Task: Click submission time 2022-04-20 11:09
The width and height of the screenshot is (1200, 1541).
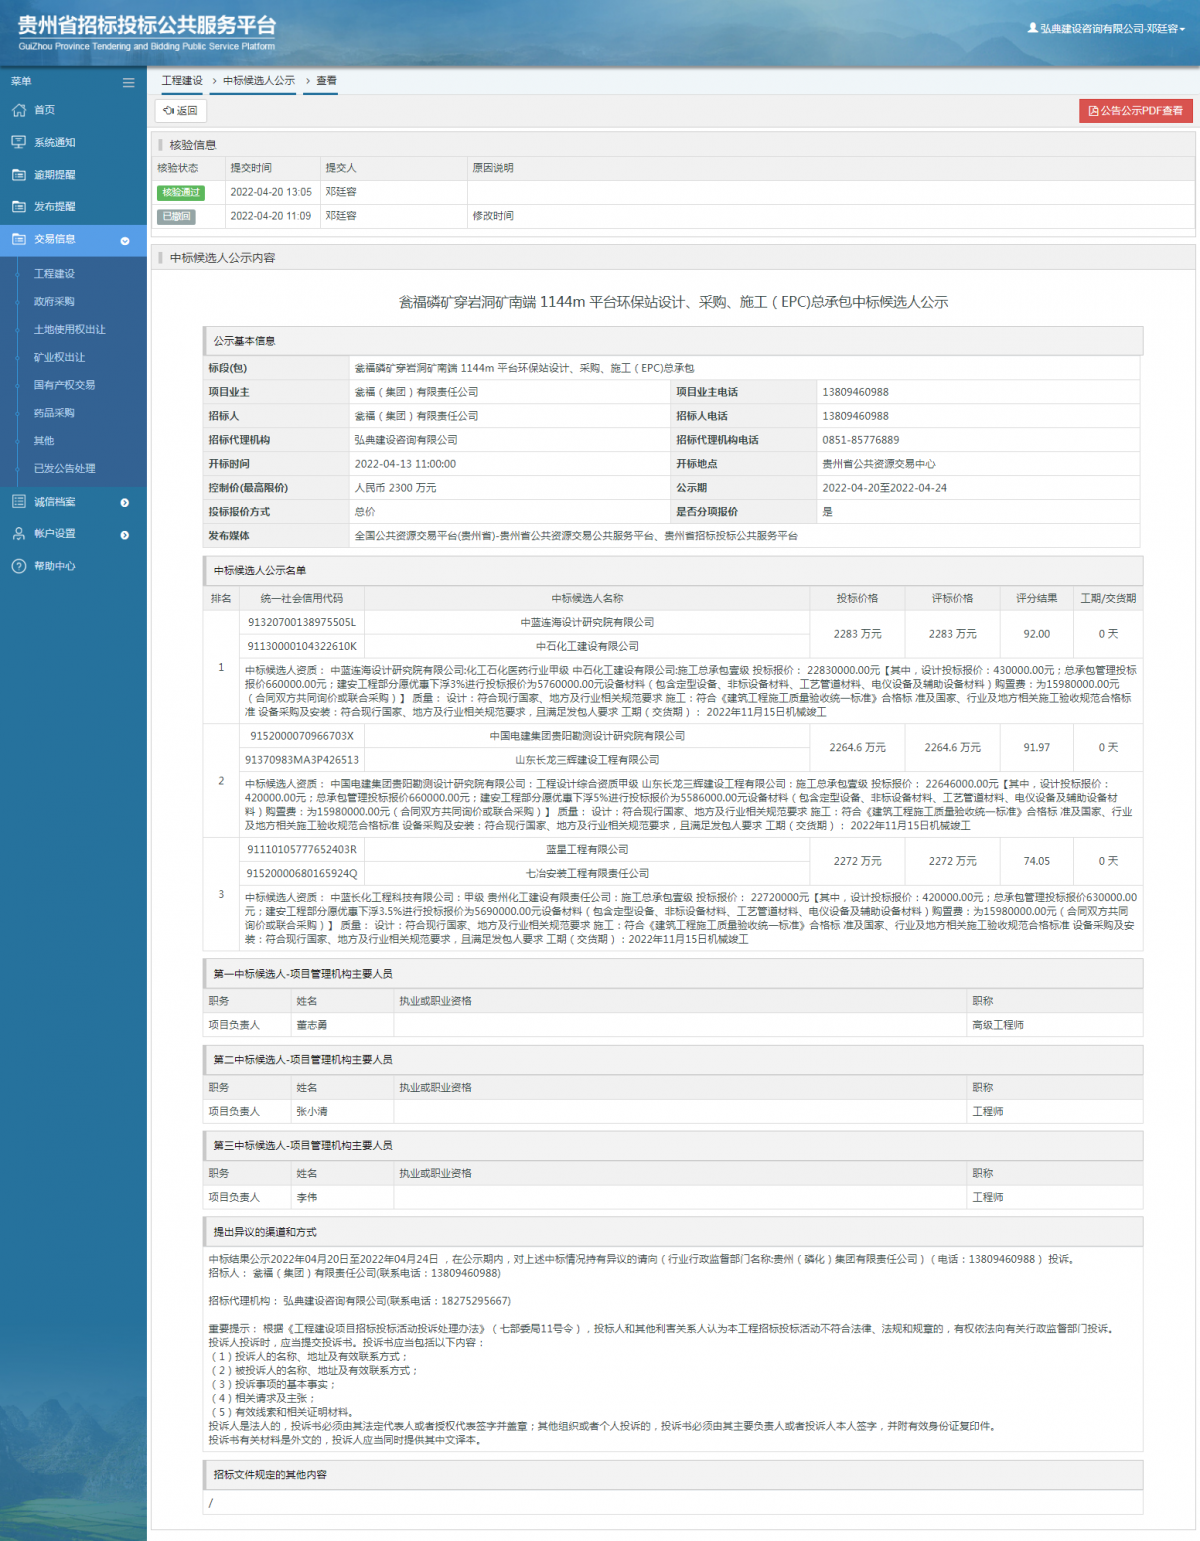Action: pyautogui.click(x=271, y=216)
